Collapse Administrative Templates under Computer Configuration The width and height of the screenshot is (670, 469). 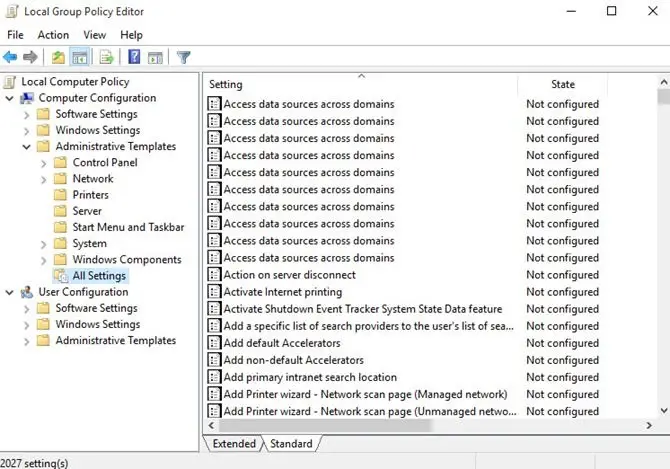(26, 147)
